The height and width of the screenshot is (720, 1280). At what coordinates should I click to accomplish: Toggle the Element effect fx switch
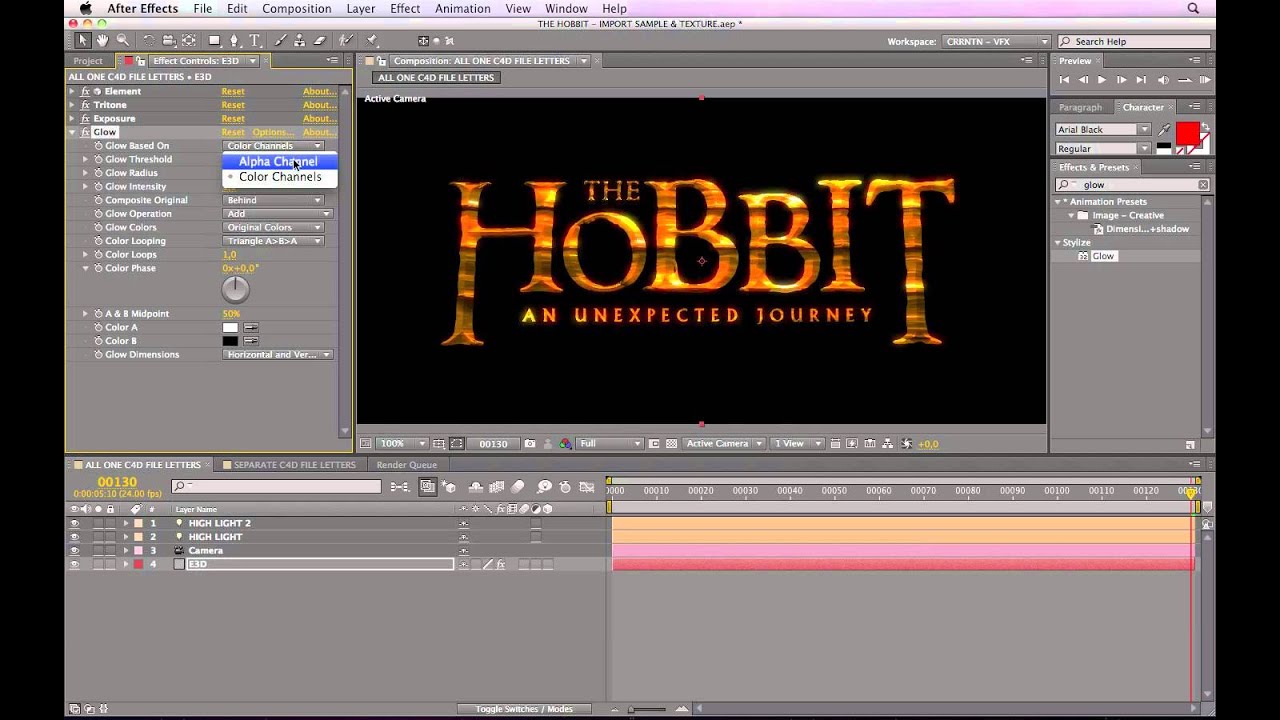tap(85, 91)
